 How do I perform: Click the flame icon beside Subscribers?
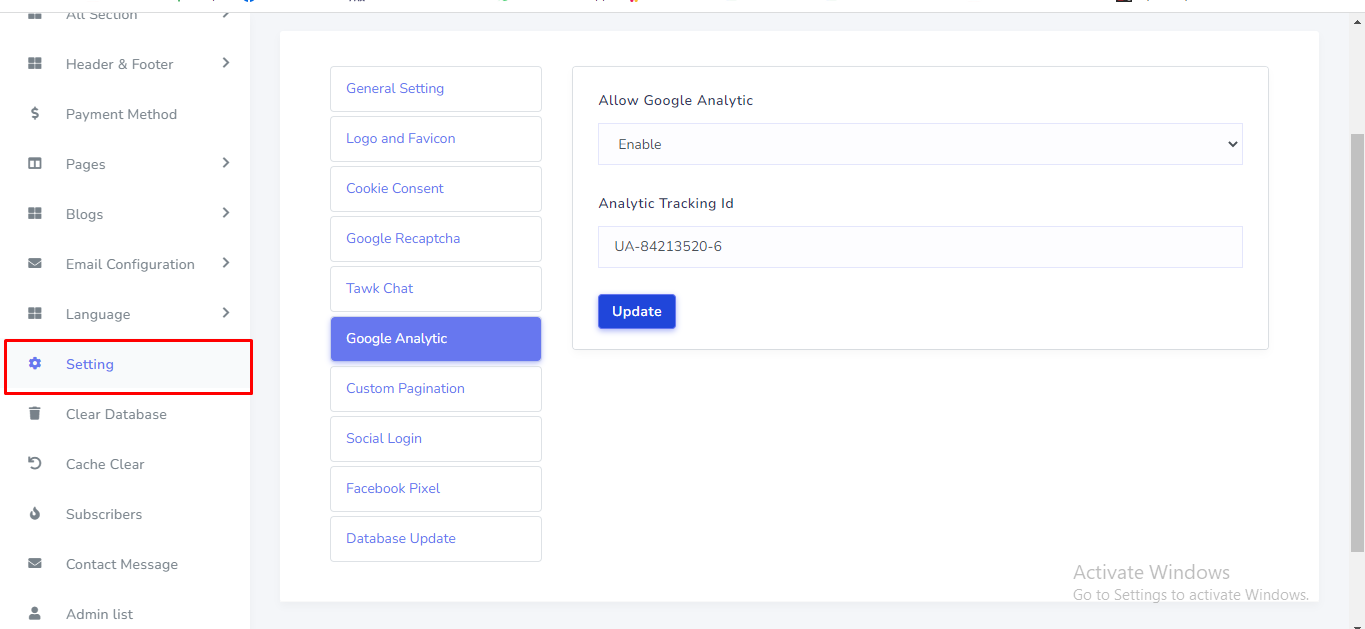coord(35,514)
